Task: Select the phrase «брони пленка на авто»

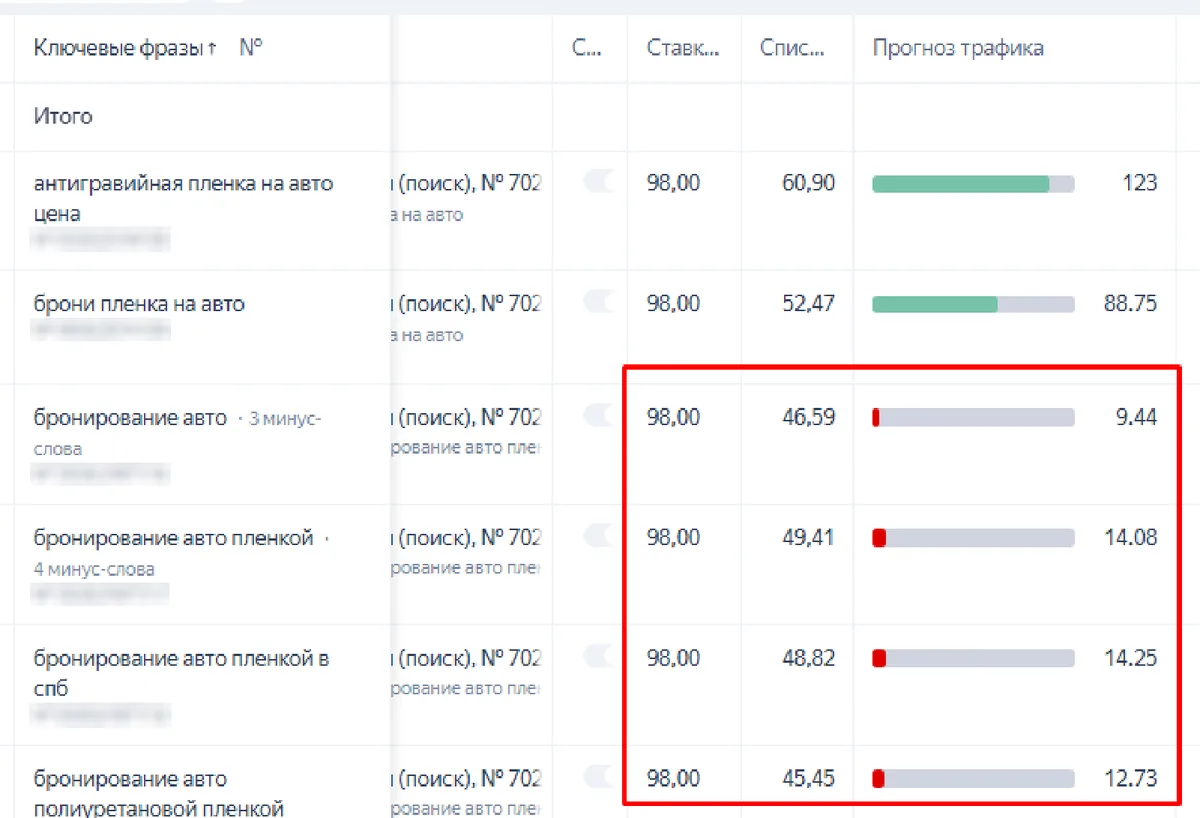Action: [139, 303]
